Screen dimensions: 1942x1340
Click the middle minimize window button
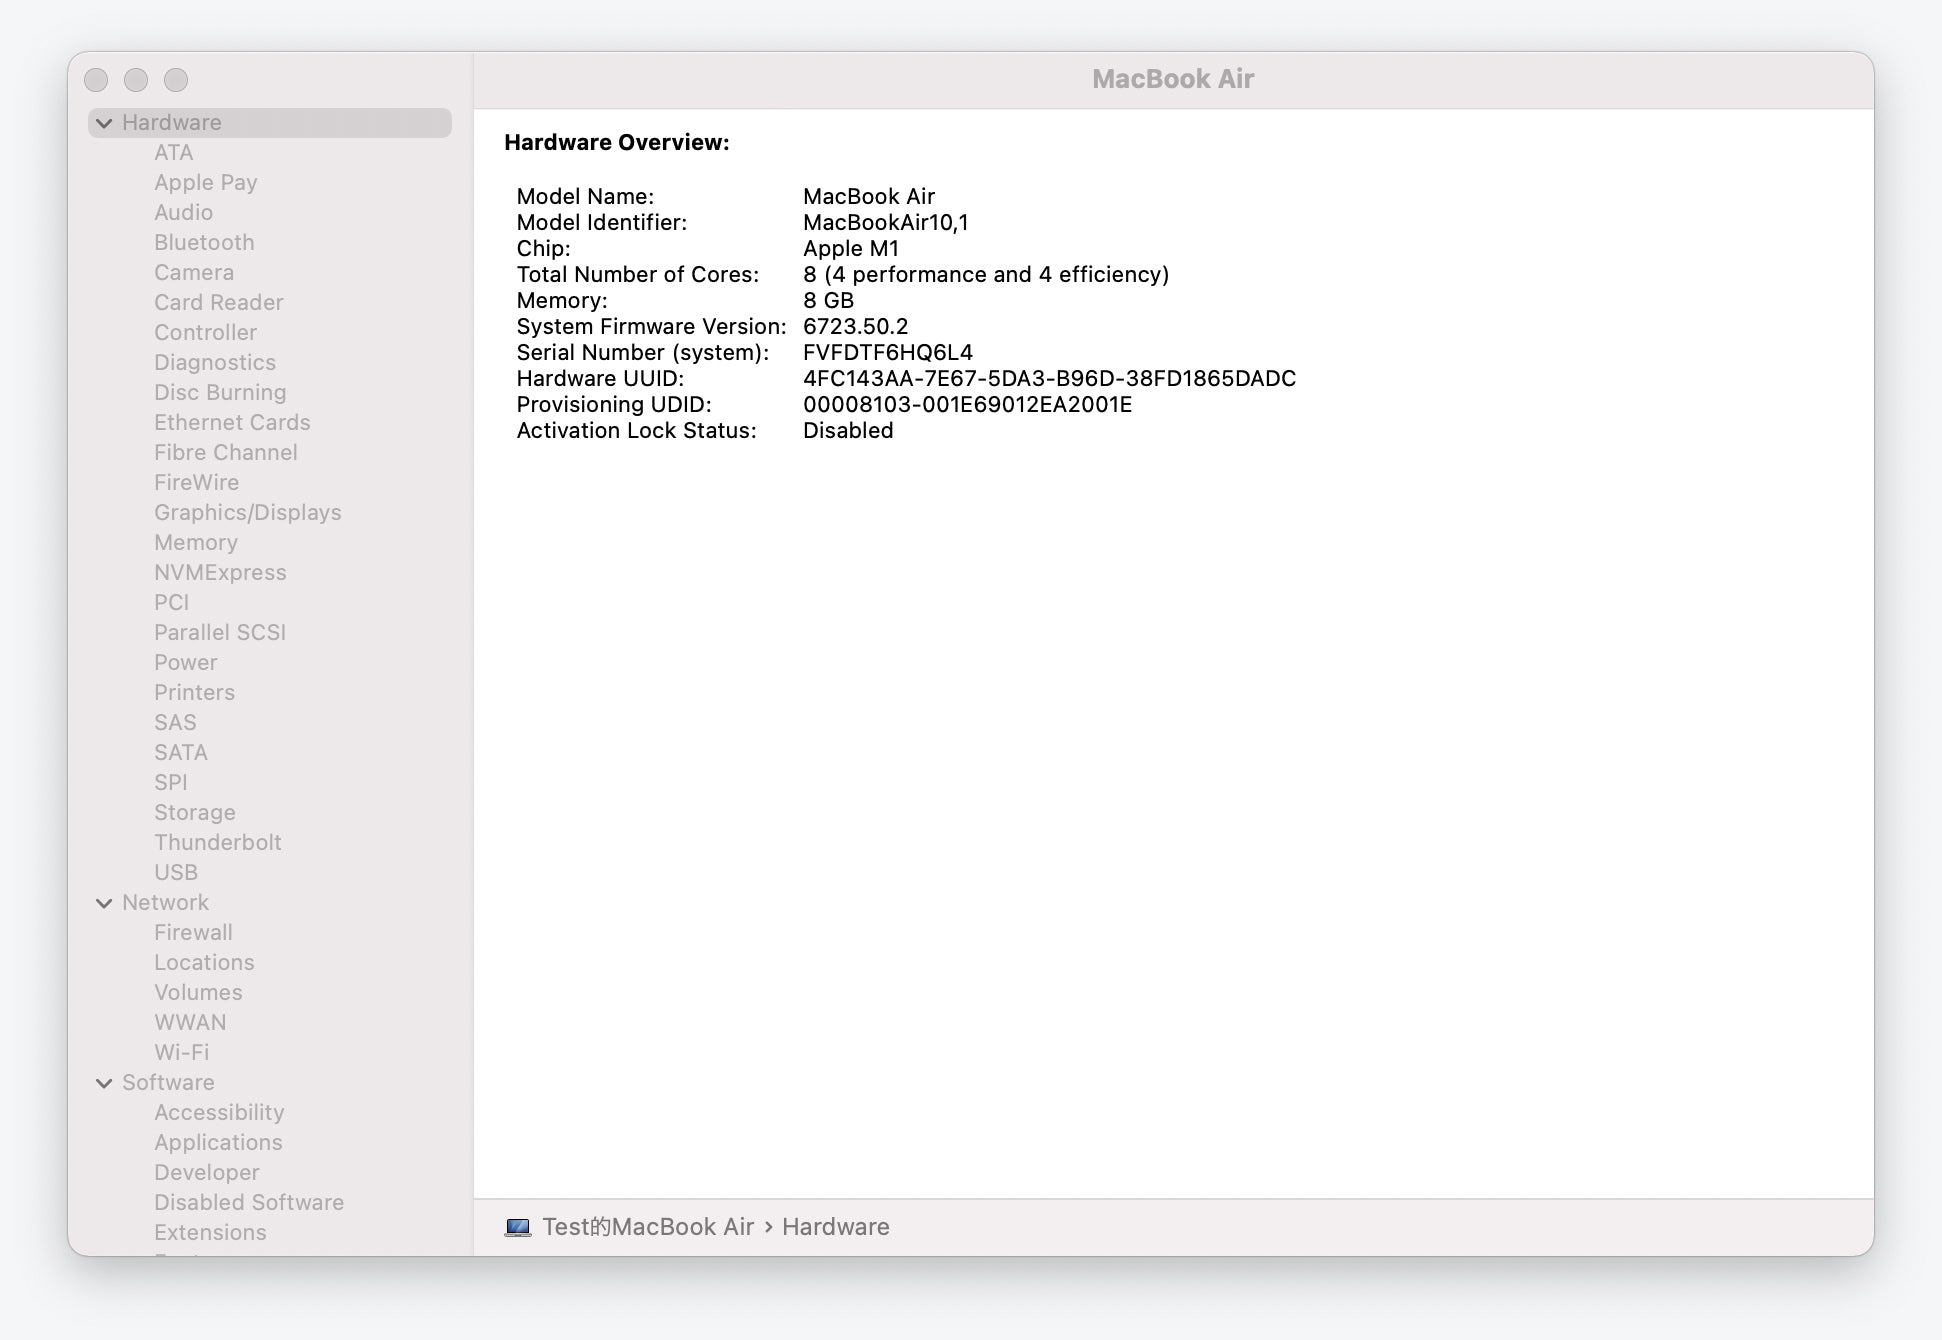(x=136, y=80)
